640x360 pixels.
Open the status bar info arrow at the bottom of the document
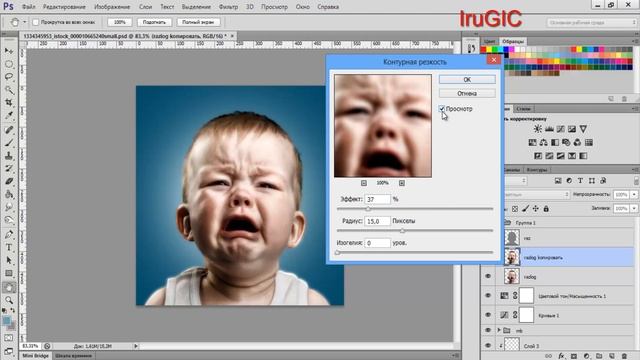click(136, 346)
